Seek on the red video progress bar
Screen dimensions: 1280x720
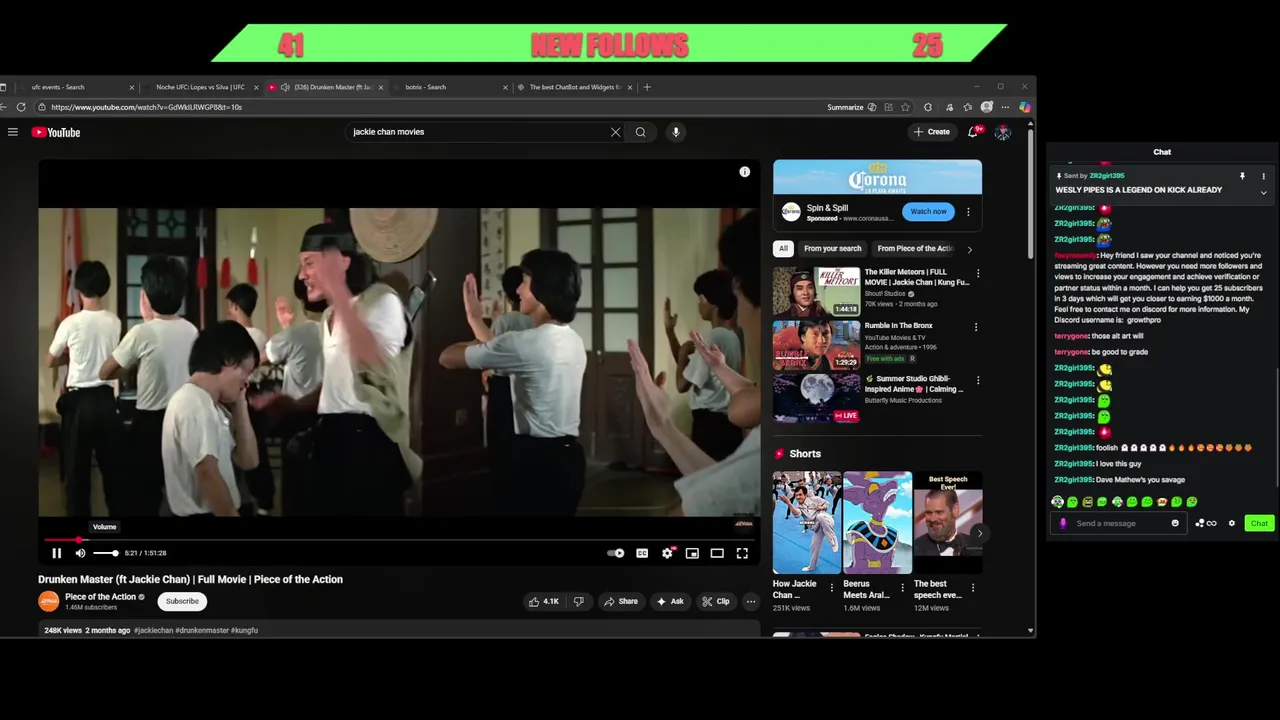click(x=399, y=540)
